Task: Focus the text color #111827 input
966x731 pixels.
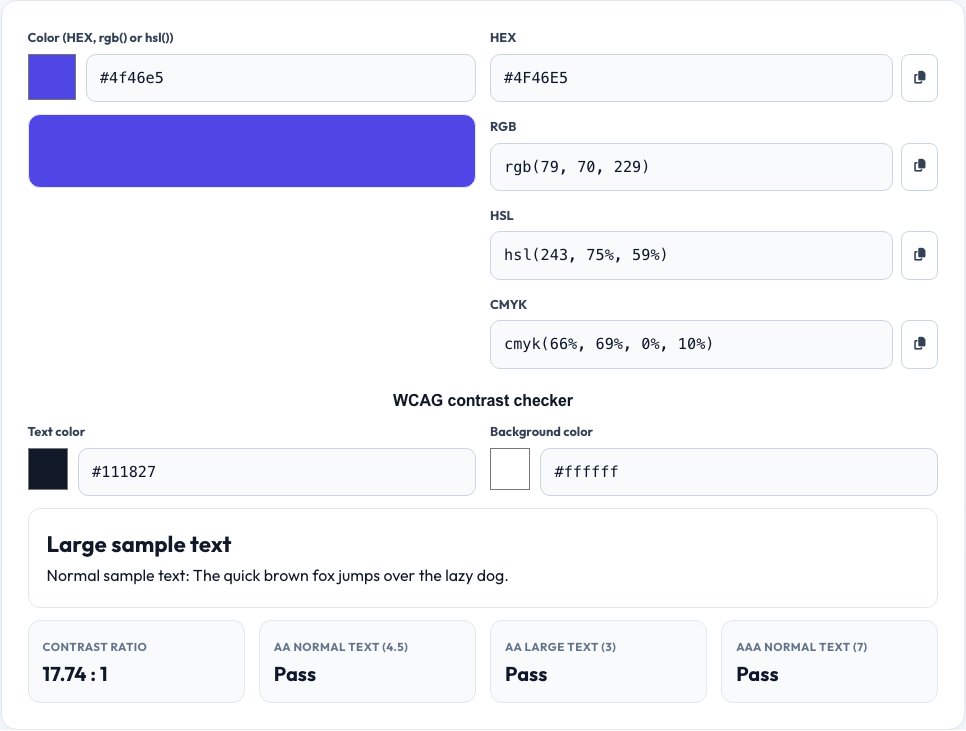Action: (x=277, y=472)
